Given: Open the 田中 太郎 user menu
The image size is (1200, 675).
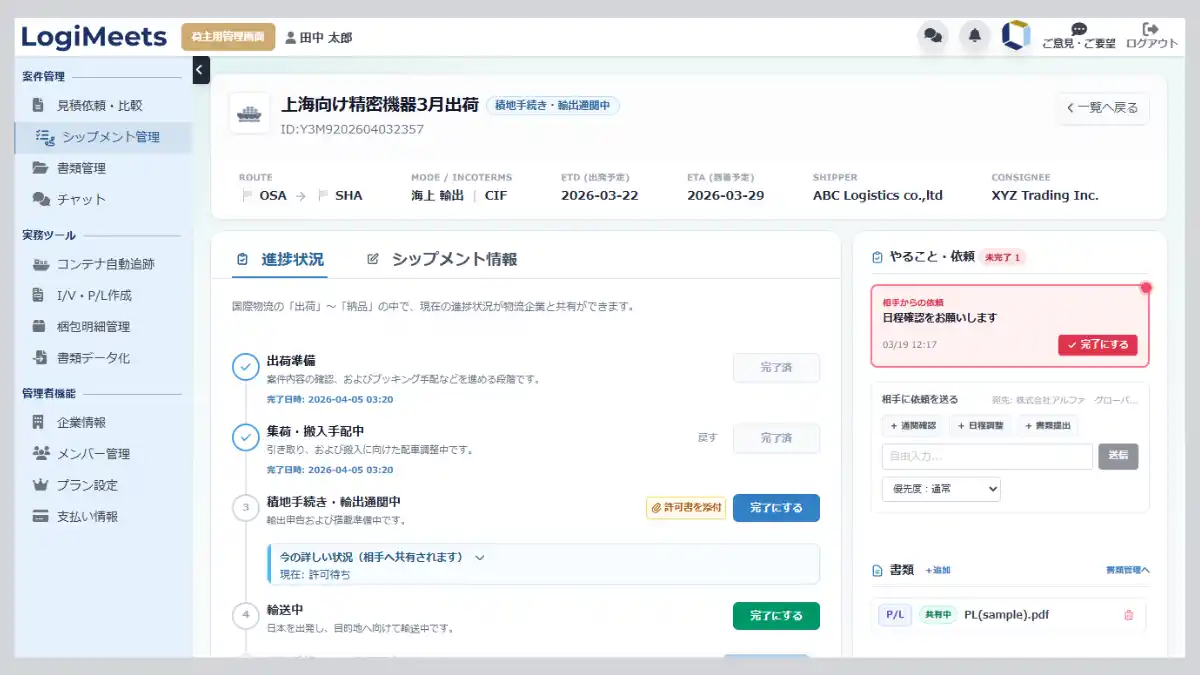Looking at the screenshot, I should tap(318, 38).
